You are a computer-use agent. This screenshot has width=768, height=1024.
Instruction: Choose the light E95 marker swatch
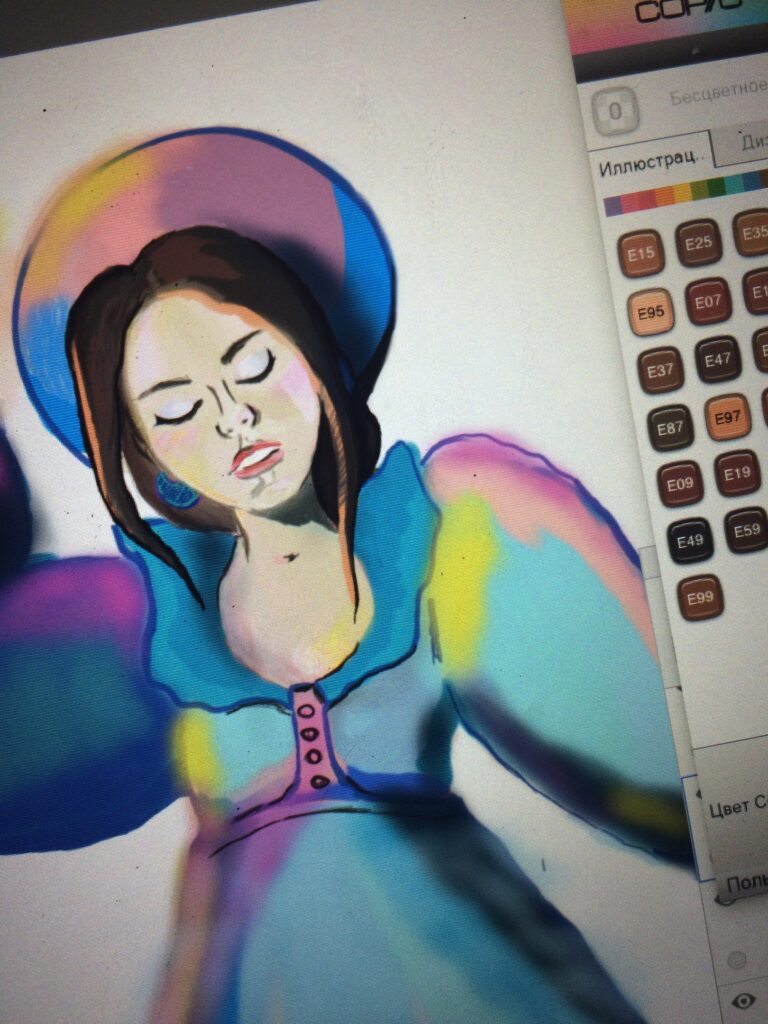[650, 312]
